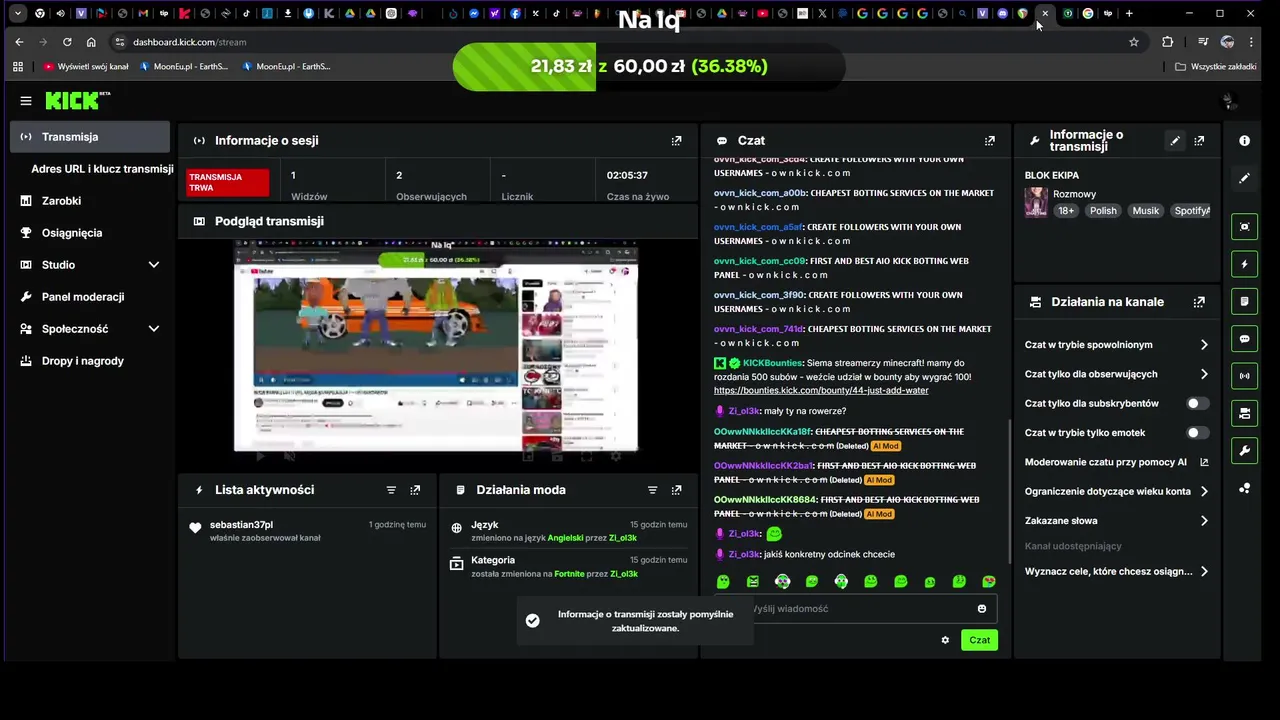
Task: Pop out the Informacje o sesji panel
Action: click(676, 141)
